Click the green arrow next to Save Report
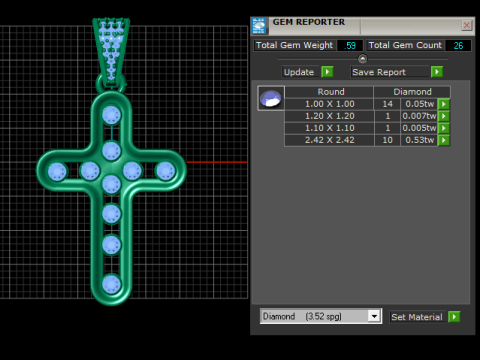This screenshot has width=480, height=360. [437, 72]
